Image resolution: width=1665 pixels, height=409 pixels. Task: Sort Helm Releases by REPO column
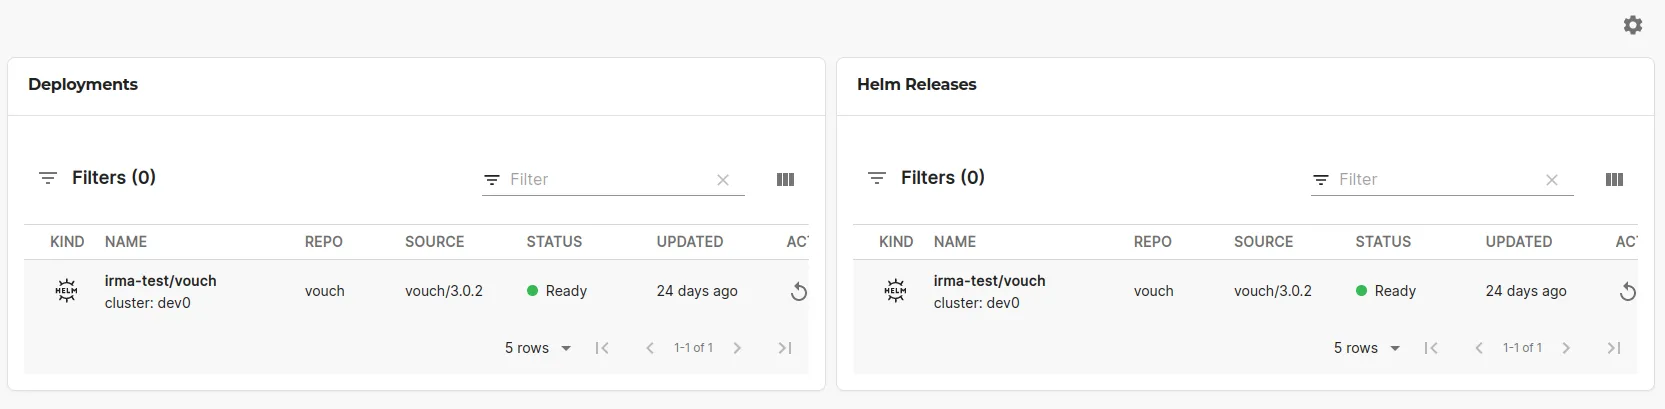click(1153, 242)
